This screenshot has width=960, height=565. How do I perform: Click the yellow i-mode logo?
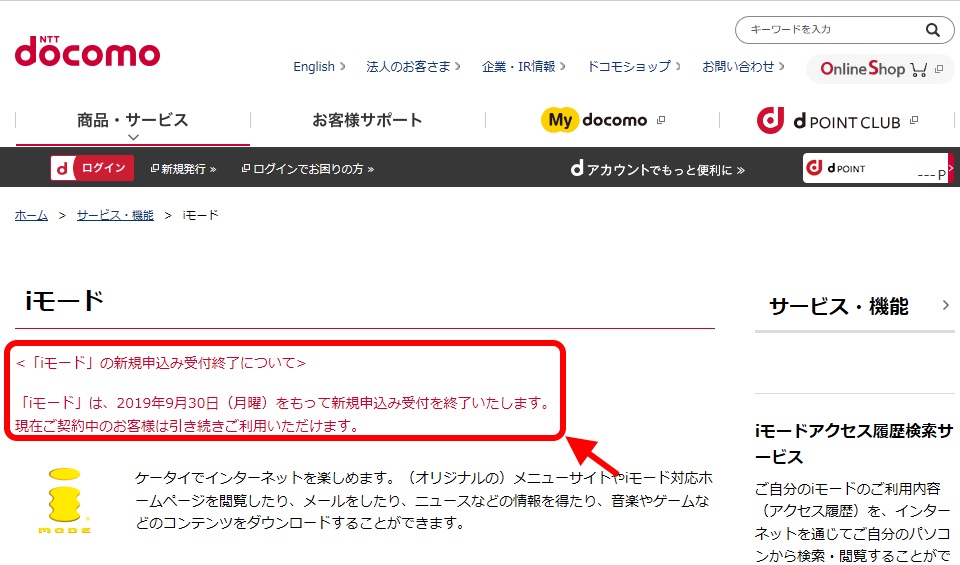pos(64,500)
